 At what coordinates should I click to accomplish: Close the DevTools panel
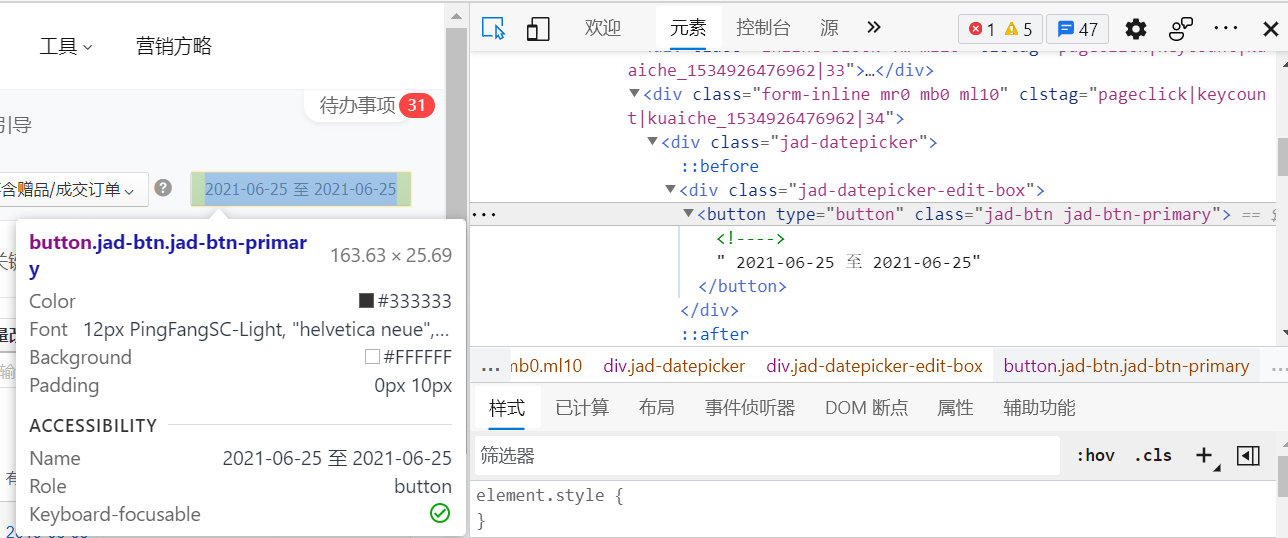[1270, 28]
